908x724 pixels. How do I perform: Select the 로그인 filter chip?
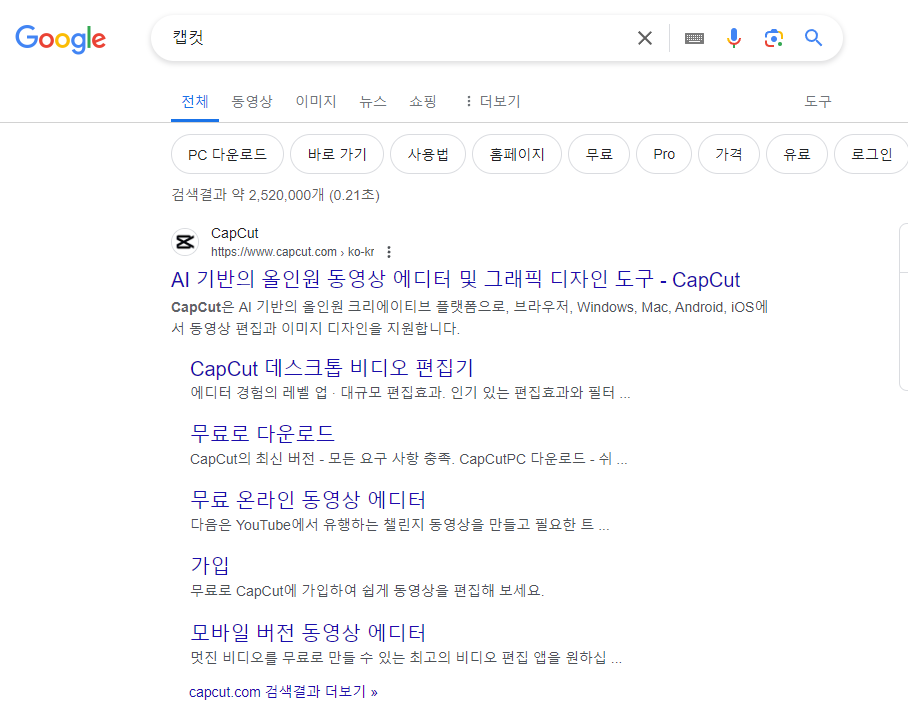pos(871,154)
